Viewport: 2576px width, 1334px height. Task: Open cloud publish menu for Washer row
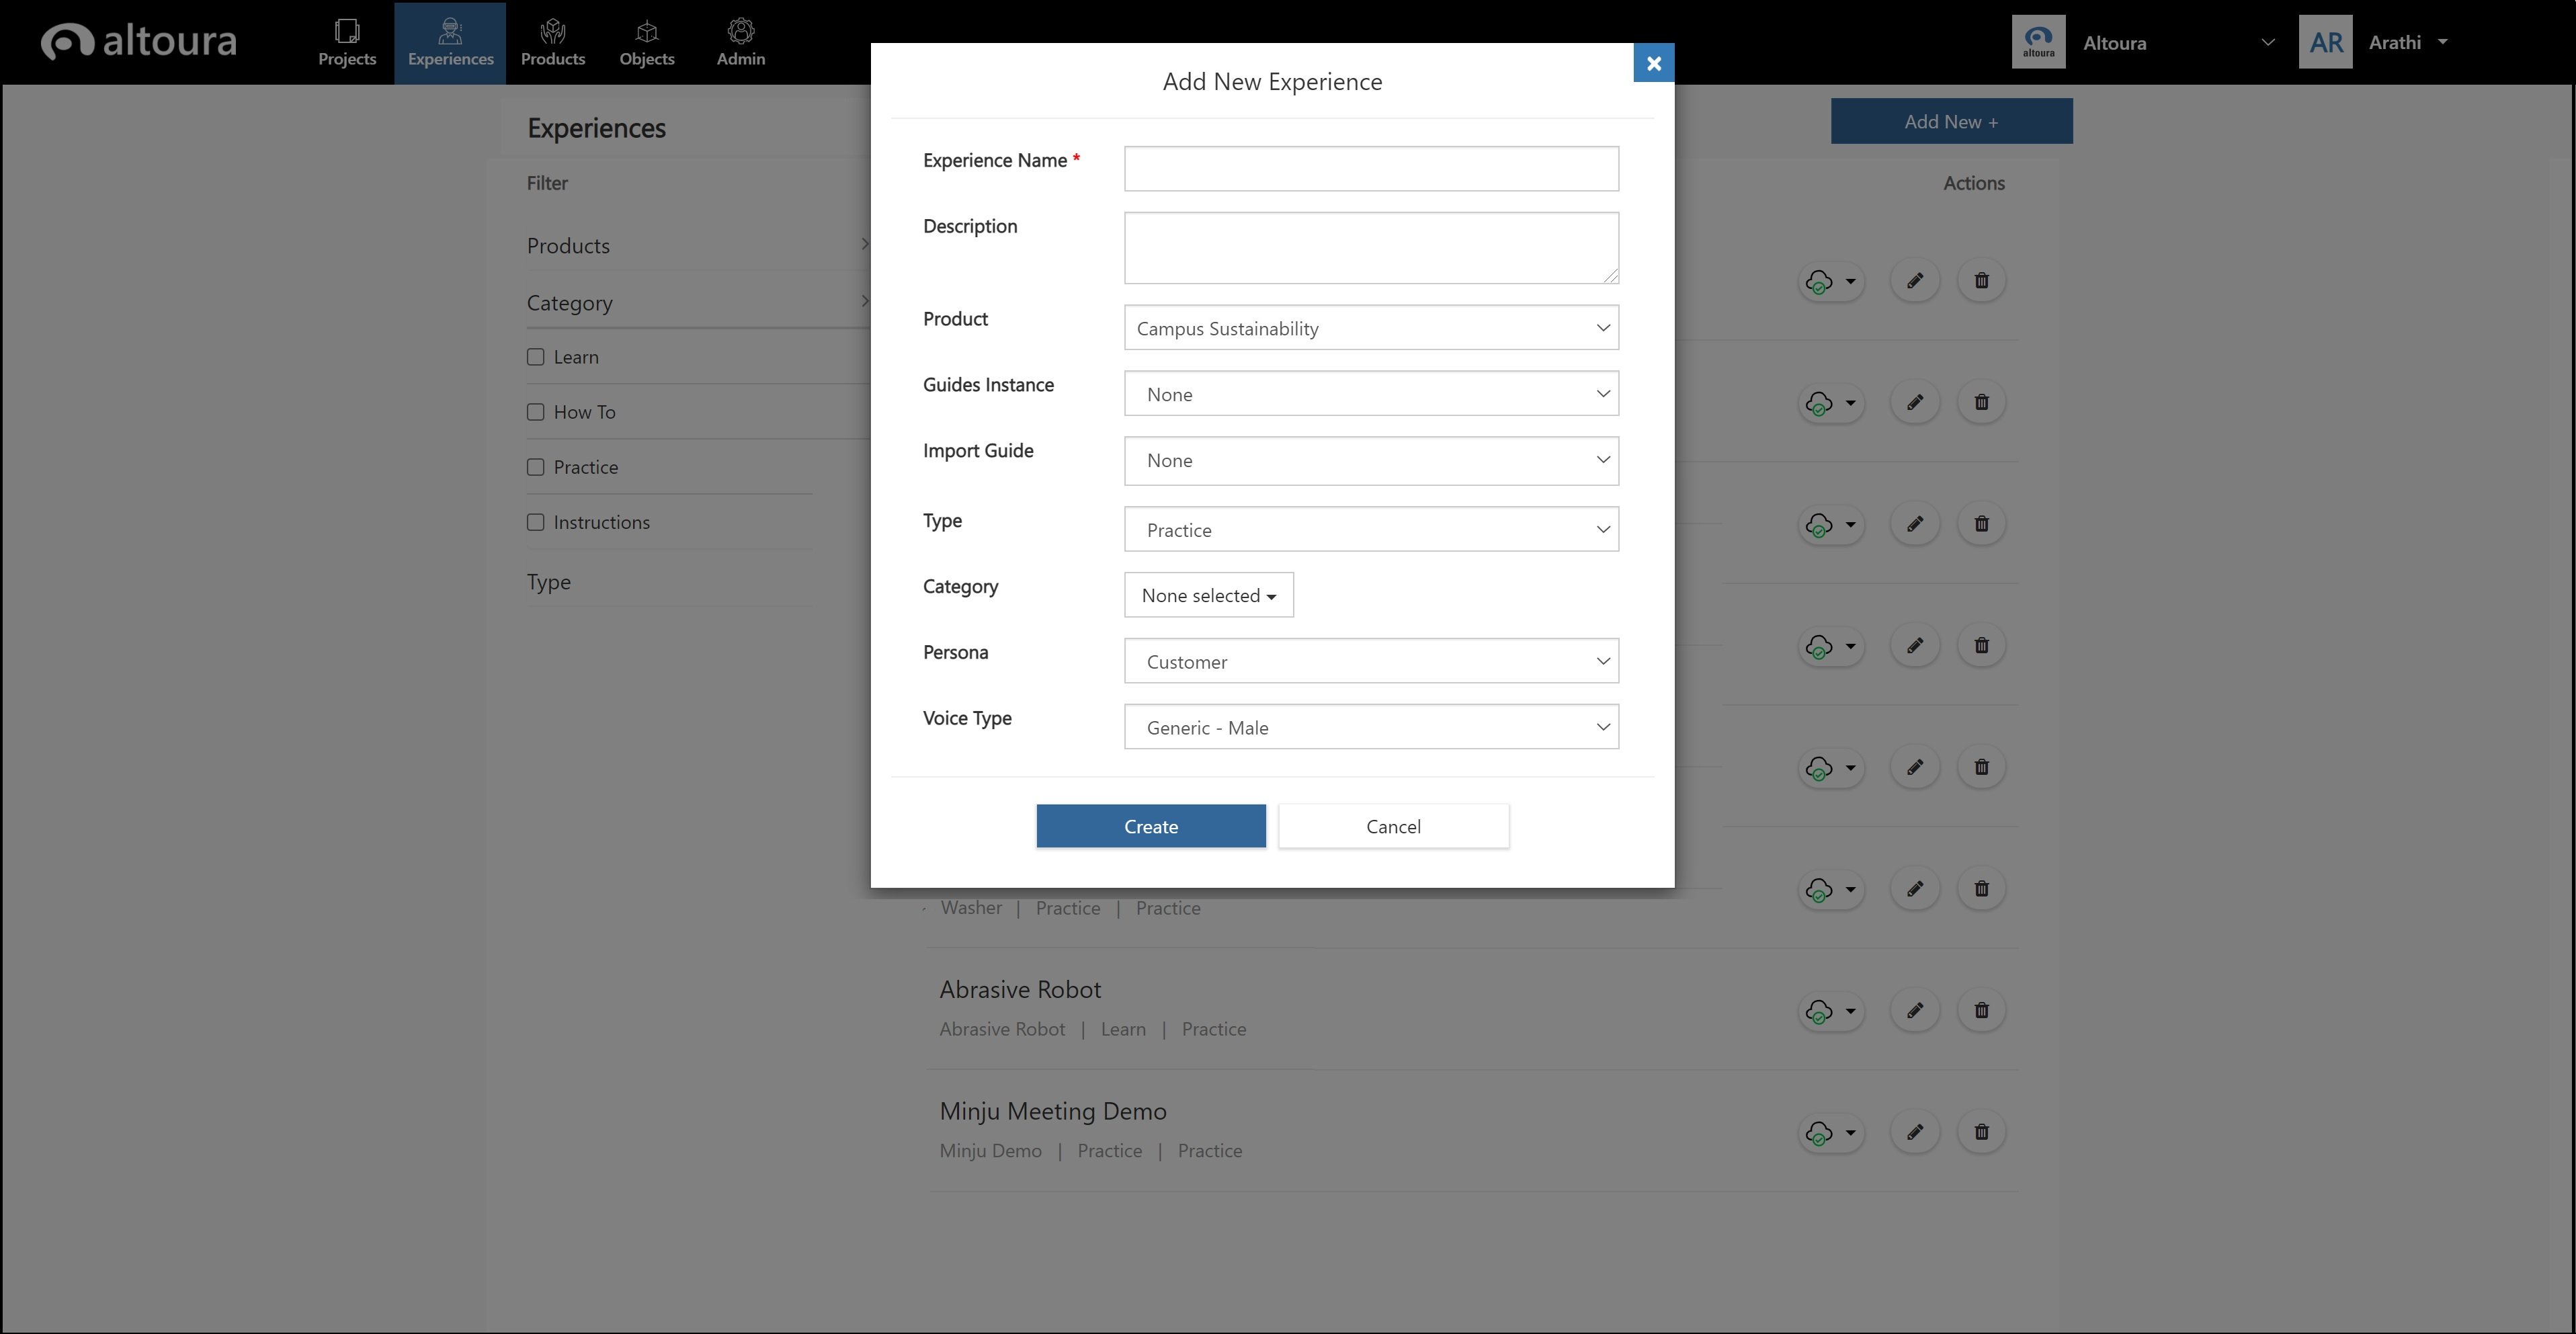1831,890
